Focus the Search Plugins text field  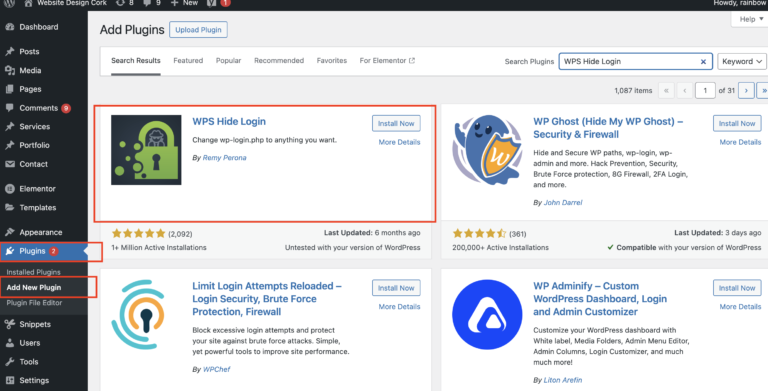(x=636, y=61)
